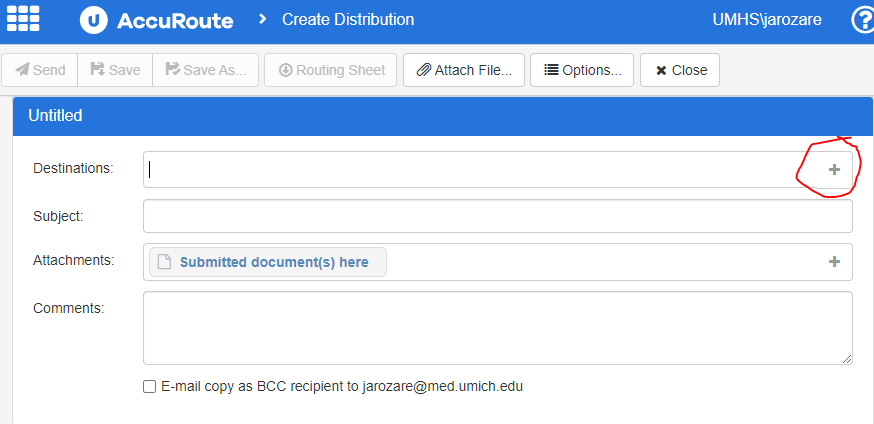Click into the Subject field

pos(497,216)
